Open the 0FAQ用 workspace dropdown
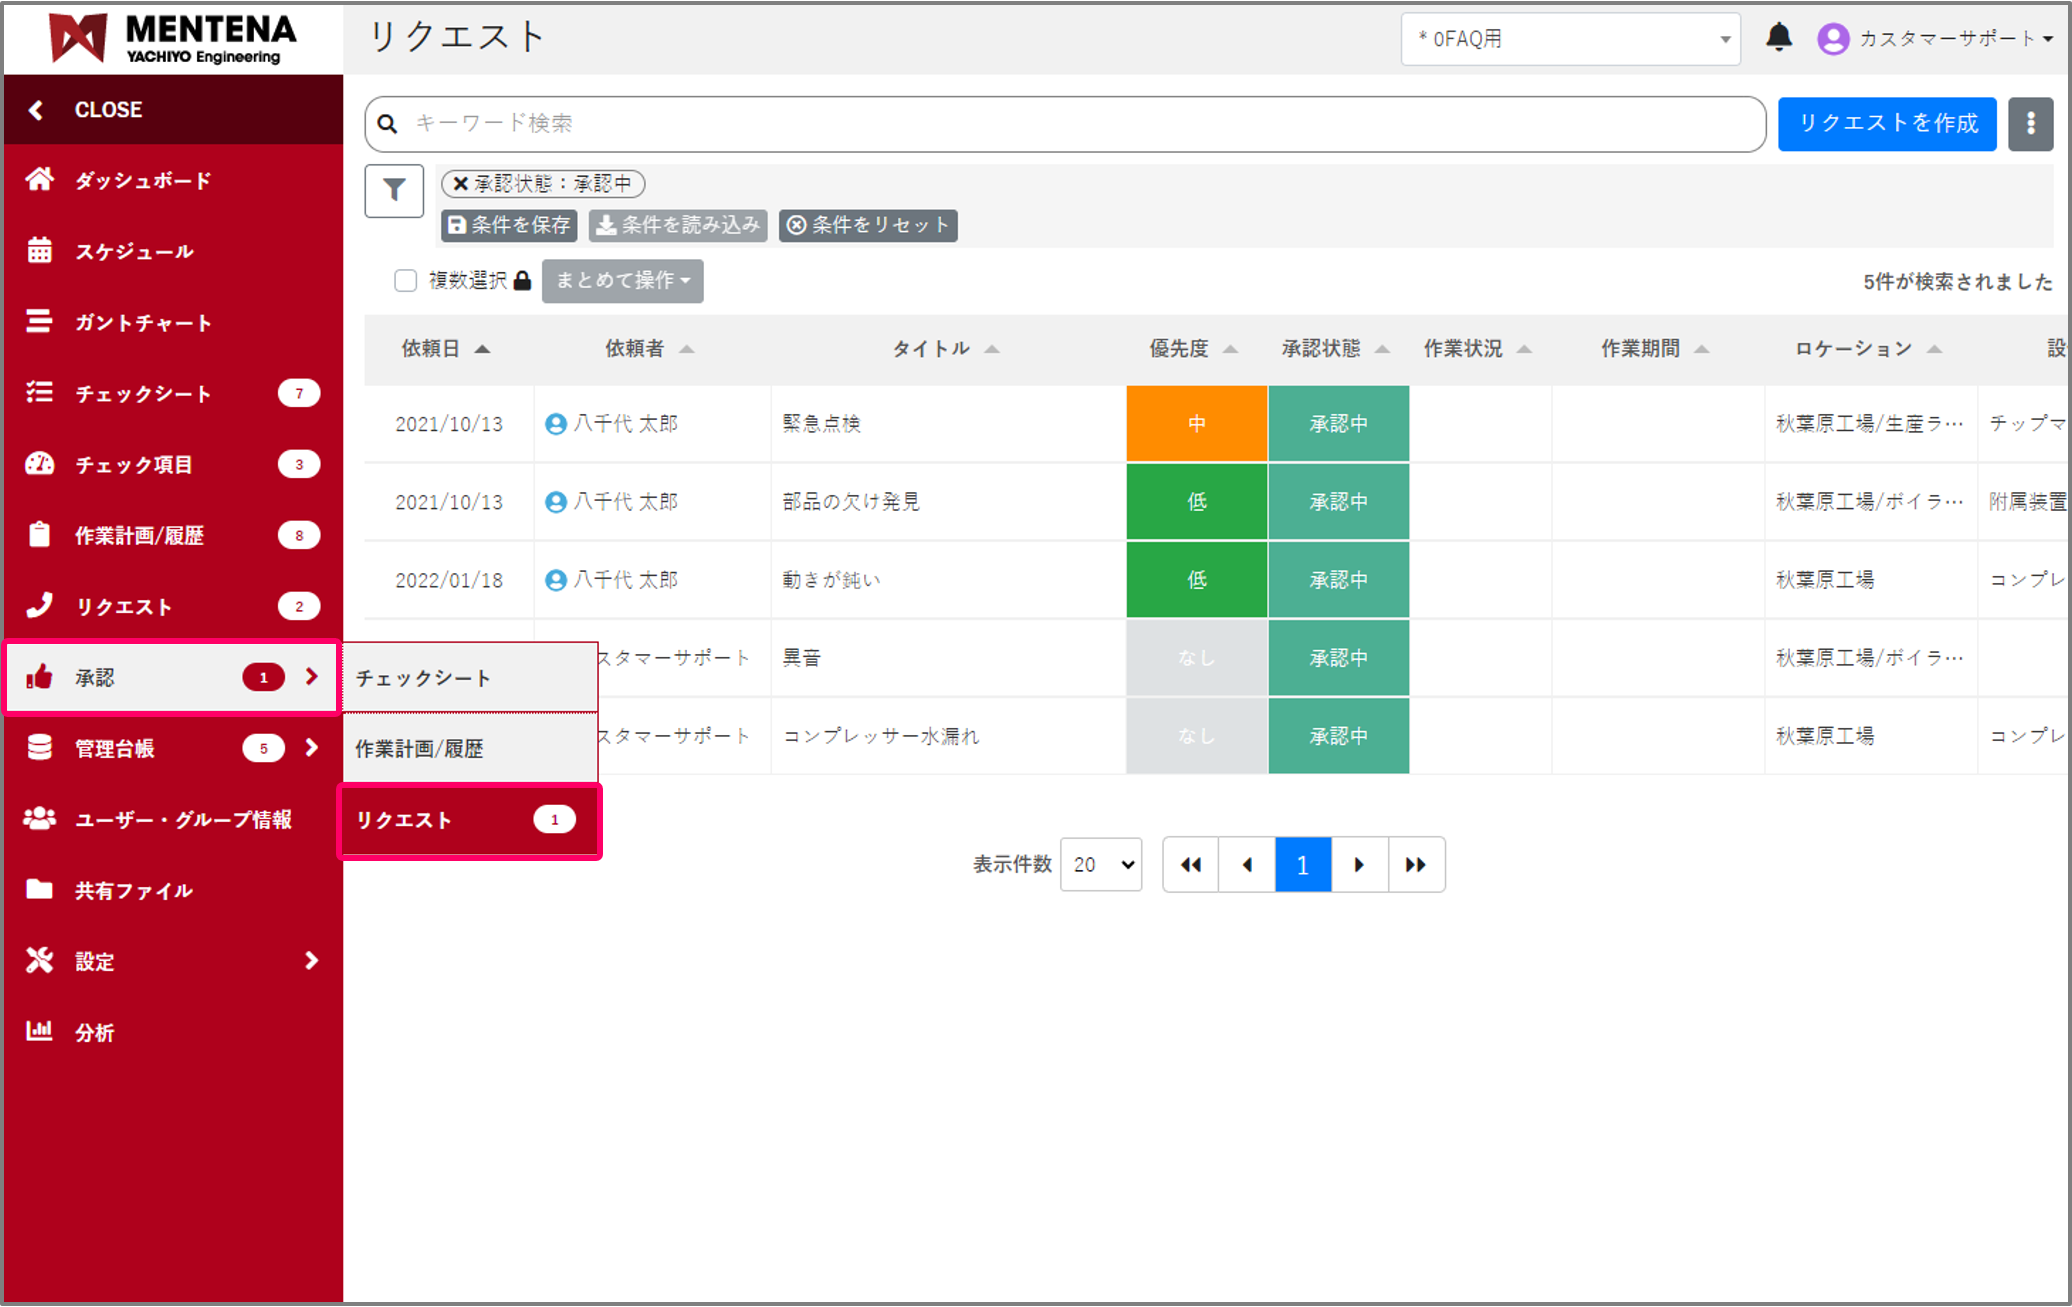 point(1570,39)
